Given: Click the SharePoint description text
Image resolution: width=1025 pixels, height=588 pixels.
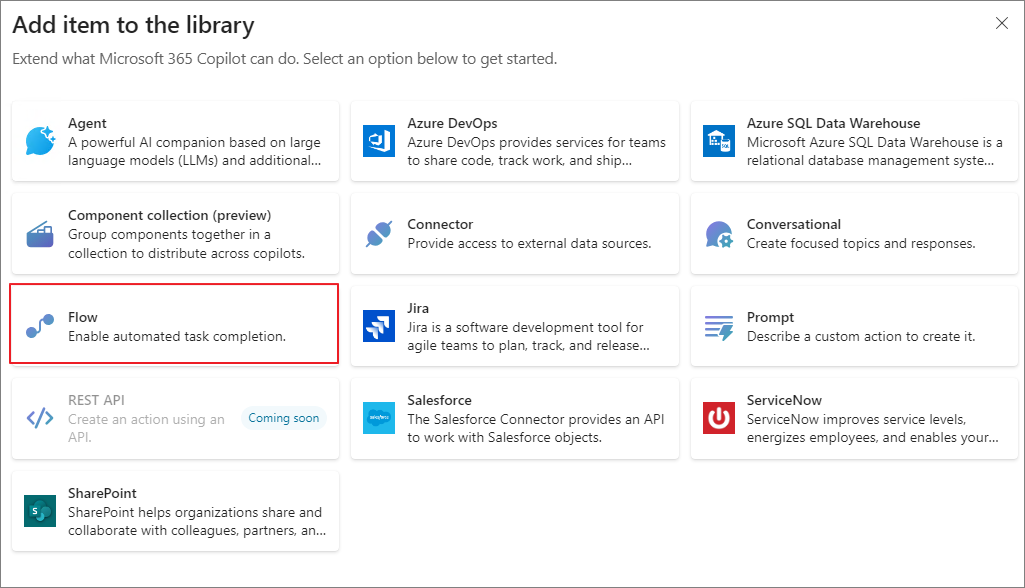Looking at the screenshot, I should pos(197,521).
